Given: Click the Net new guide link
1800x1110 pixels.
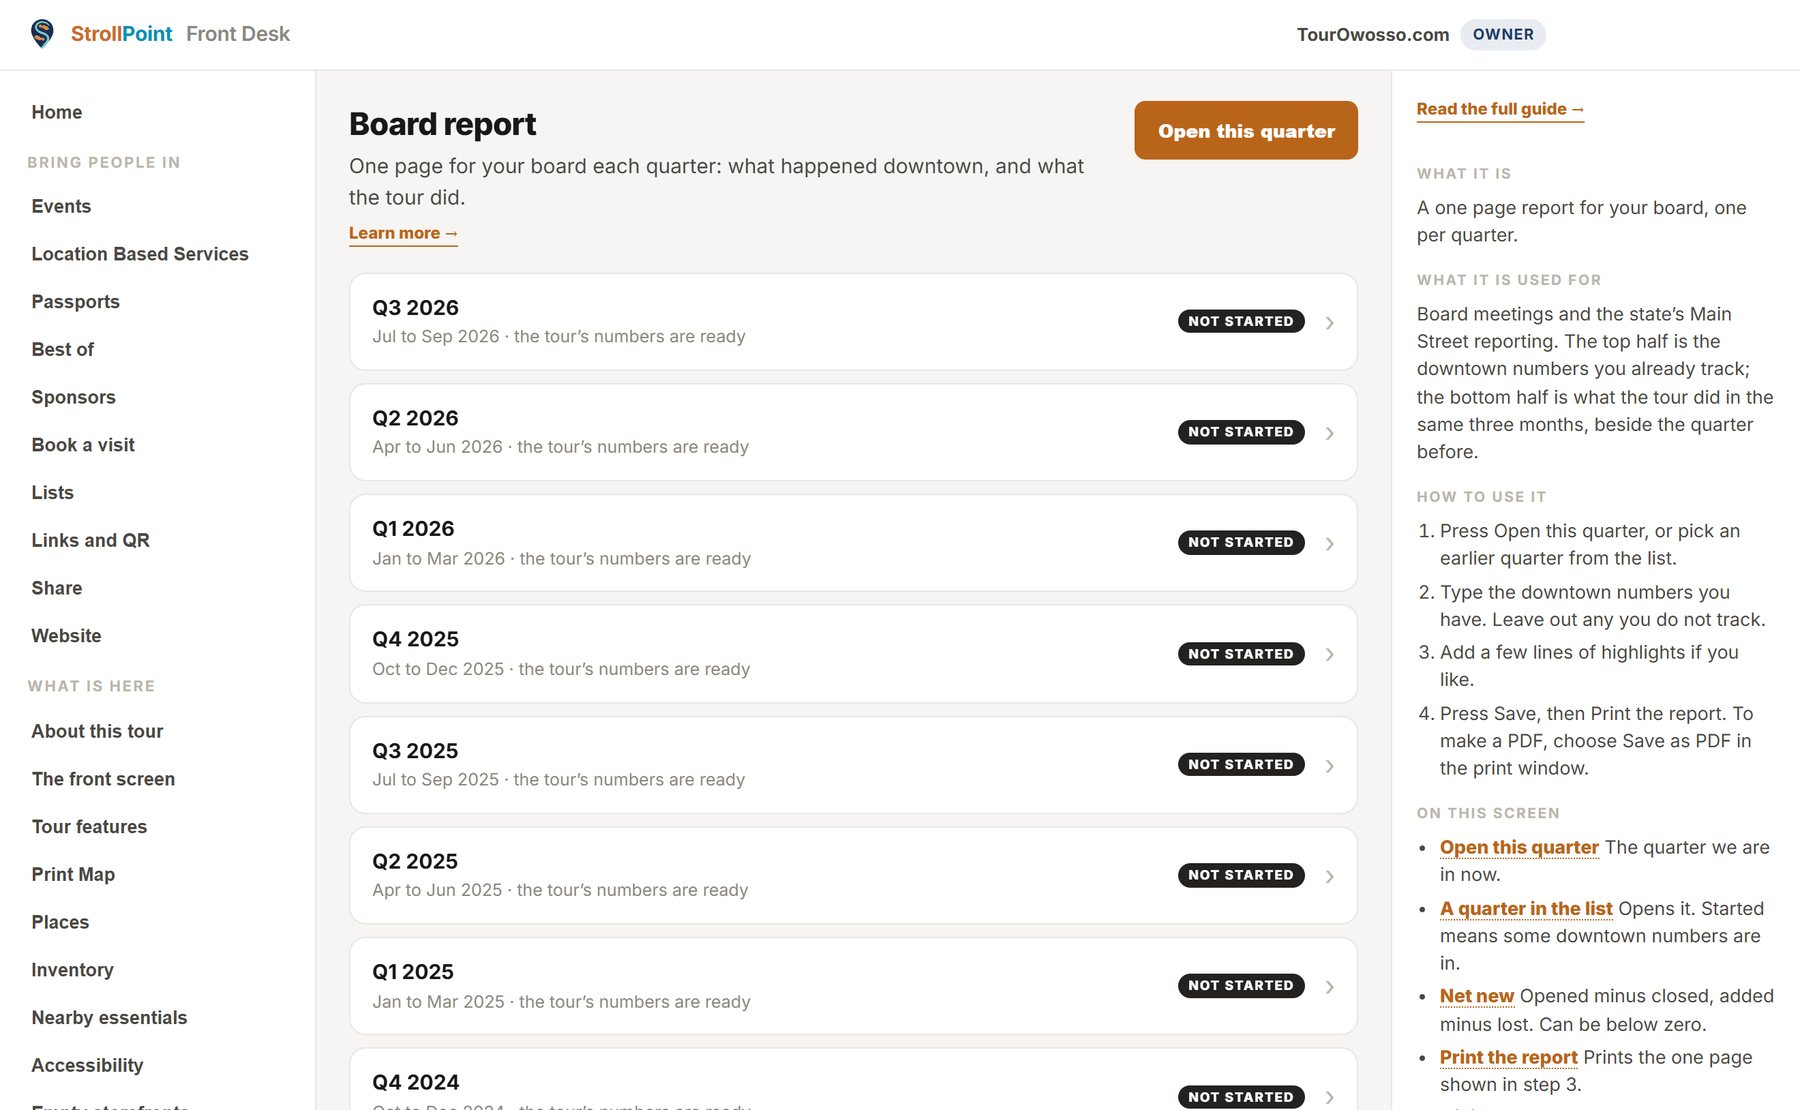Looking at the screenshot, I should point(1477,996).
